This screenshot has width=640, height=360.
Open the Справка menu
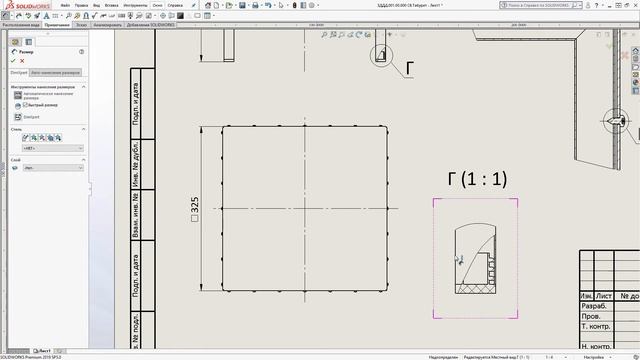pos(175,5)
